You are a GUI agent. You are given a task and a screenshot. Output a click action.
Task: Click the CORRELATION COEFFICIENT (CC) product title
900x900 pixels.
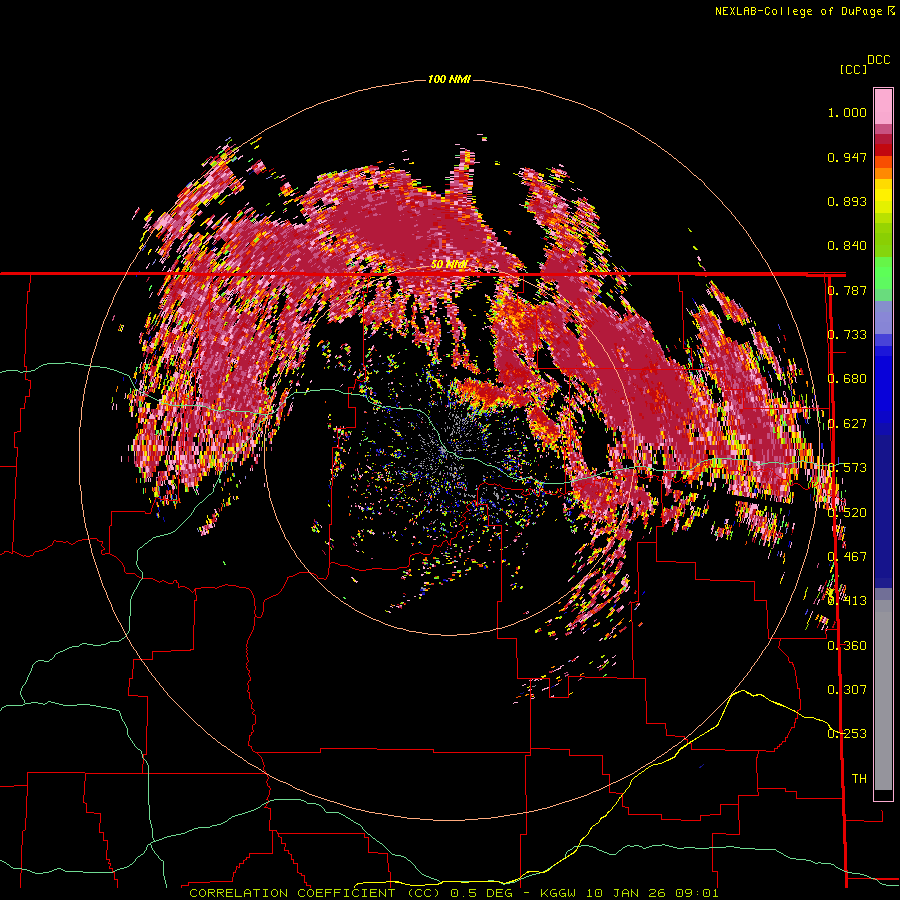[x=315, y=893]
